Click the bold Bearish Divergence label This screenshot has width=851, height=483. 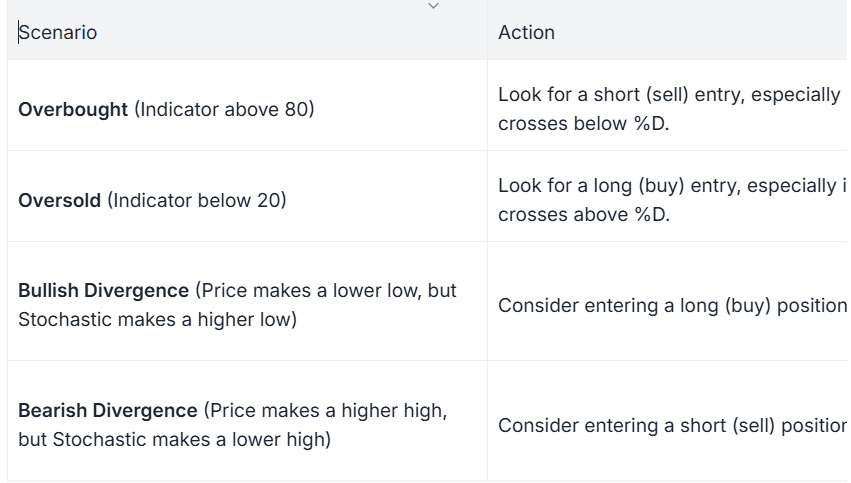[x=108, y=411]
